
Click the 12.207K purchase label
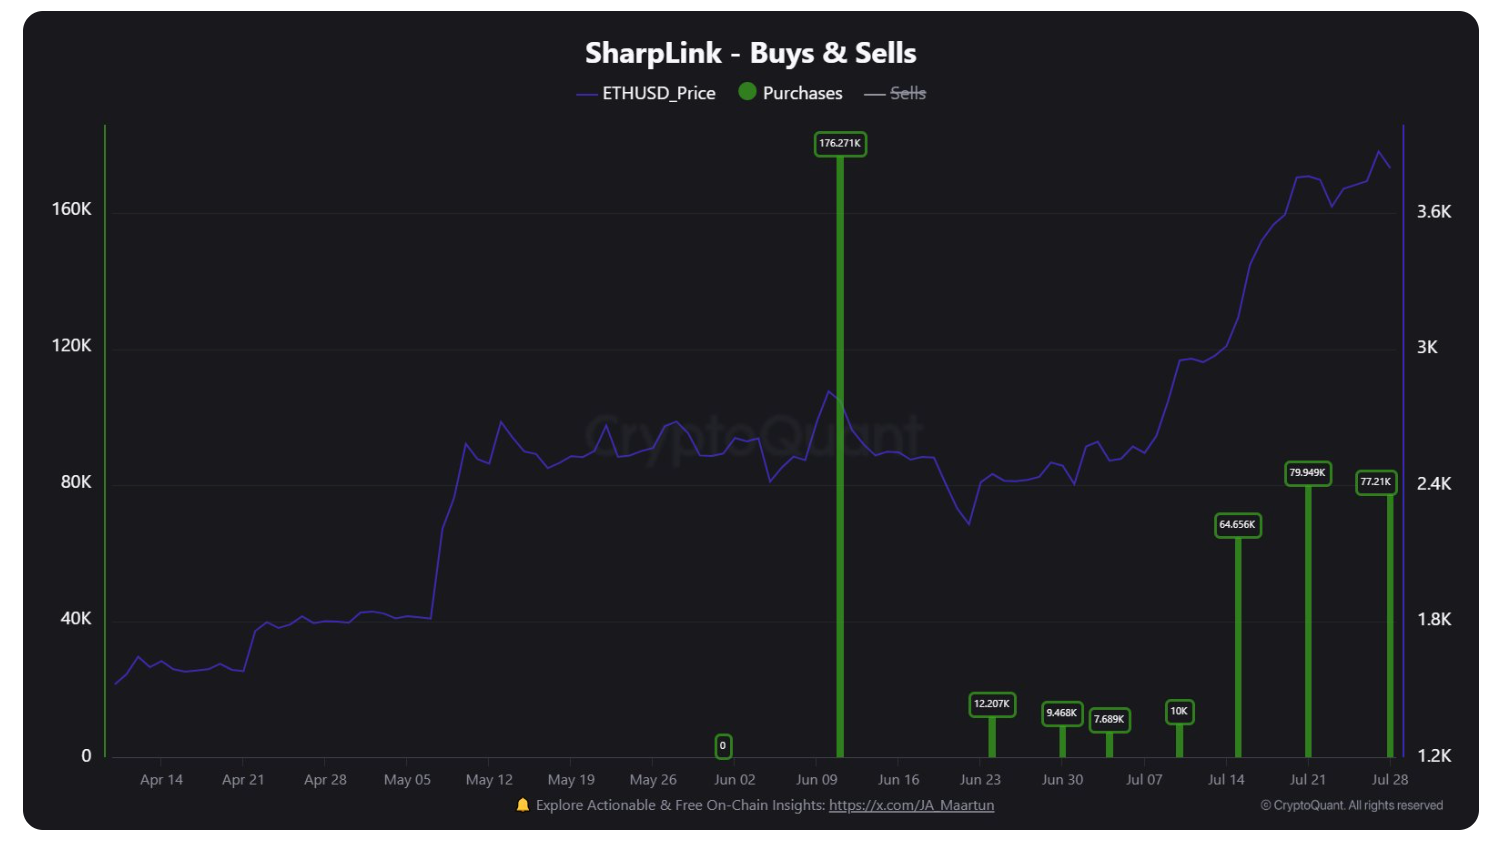[992, 704]
